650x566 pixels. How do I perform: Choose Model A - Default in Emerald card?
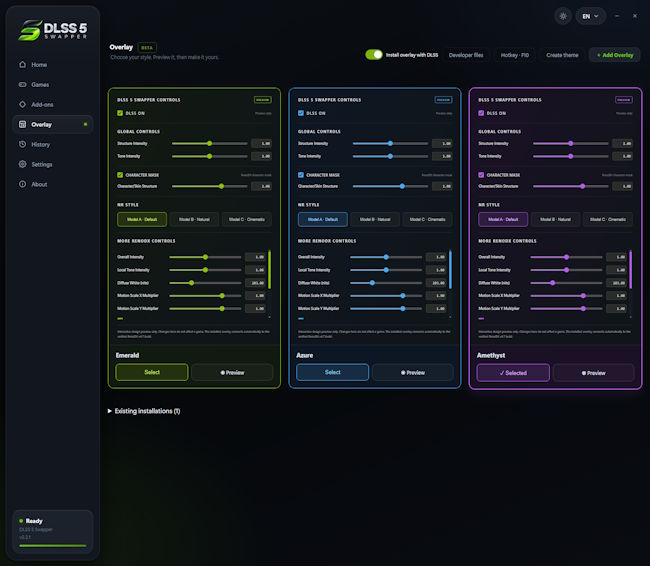(142, 219)
